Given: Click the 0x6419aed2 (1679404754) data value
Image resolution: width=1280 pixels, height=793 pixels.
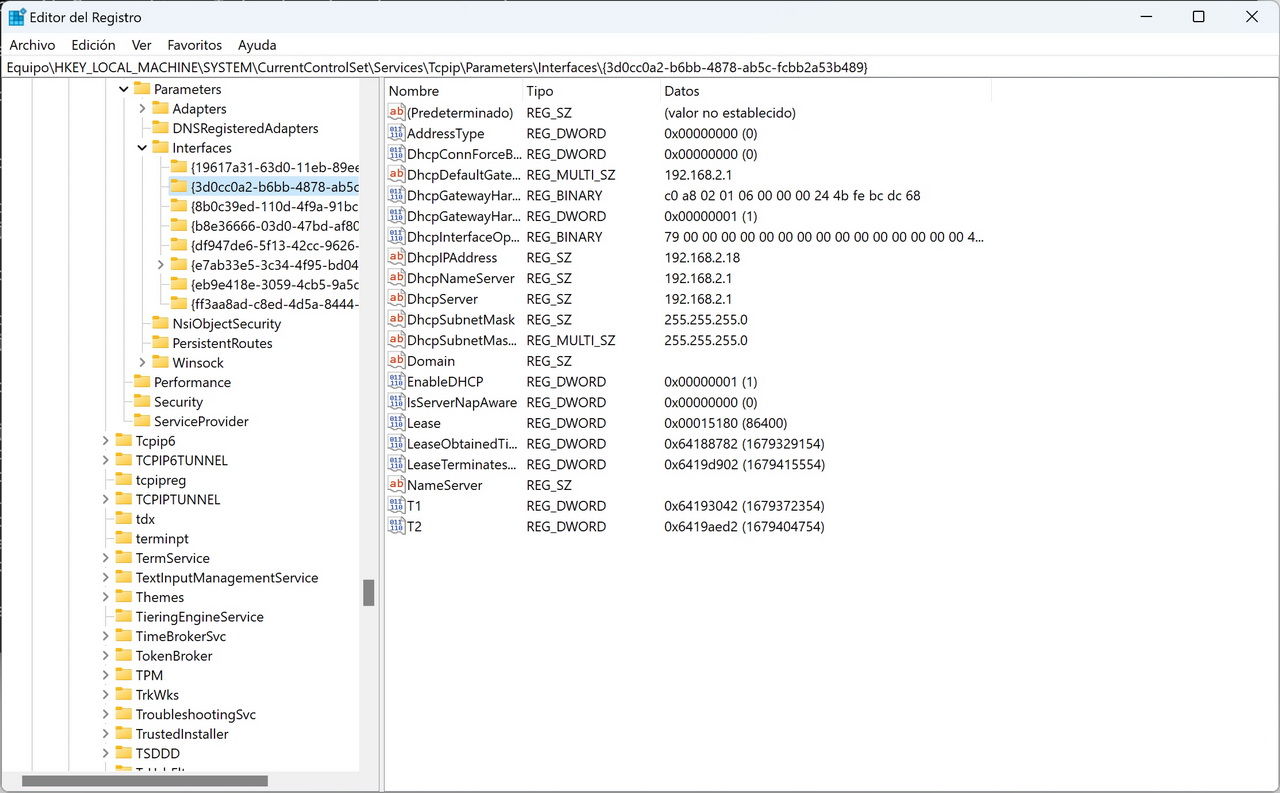Looking at the screenshot, I should pos(744,527).
